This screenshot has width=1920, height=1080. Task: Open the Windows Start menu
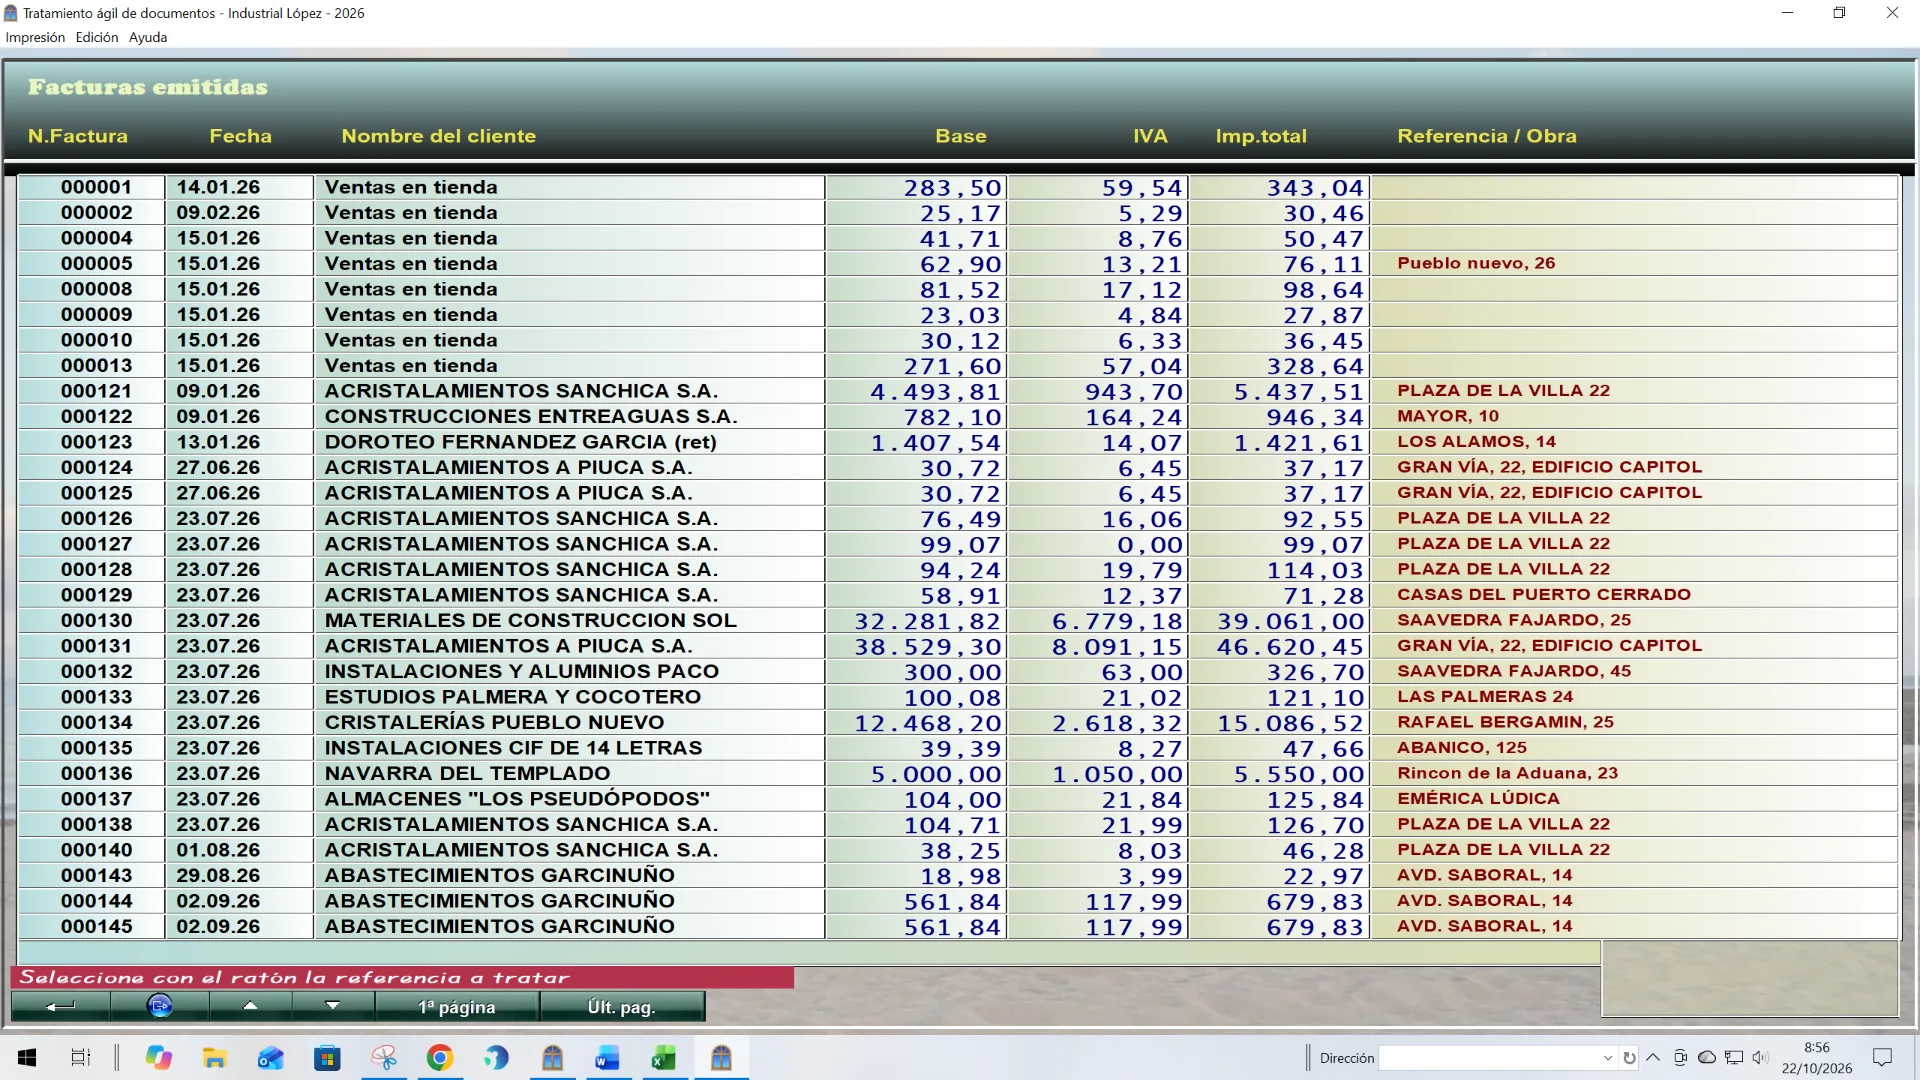(27, 1058)
